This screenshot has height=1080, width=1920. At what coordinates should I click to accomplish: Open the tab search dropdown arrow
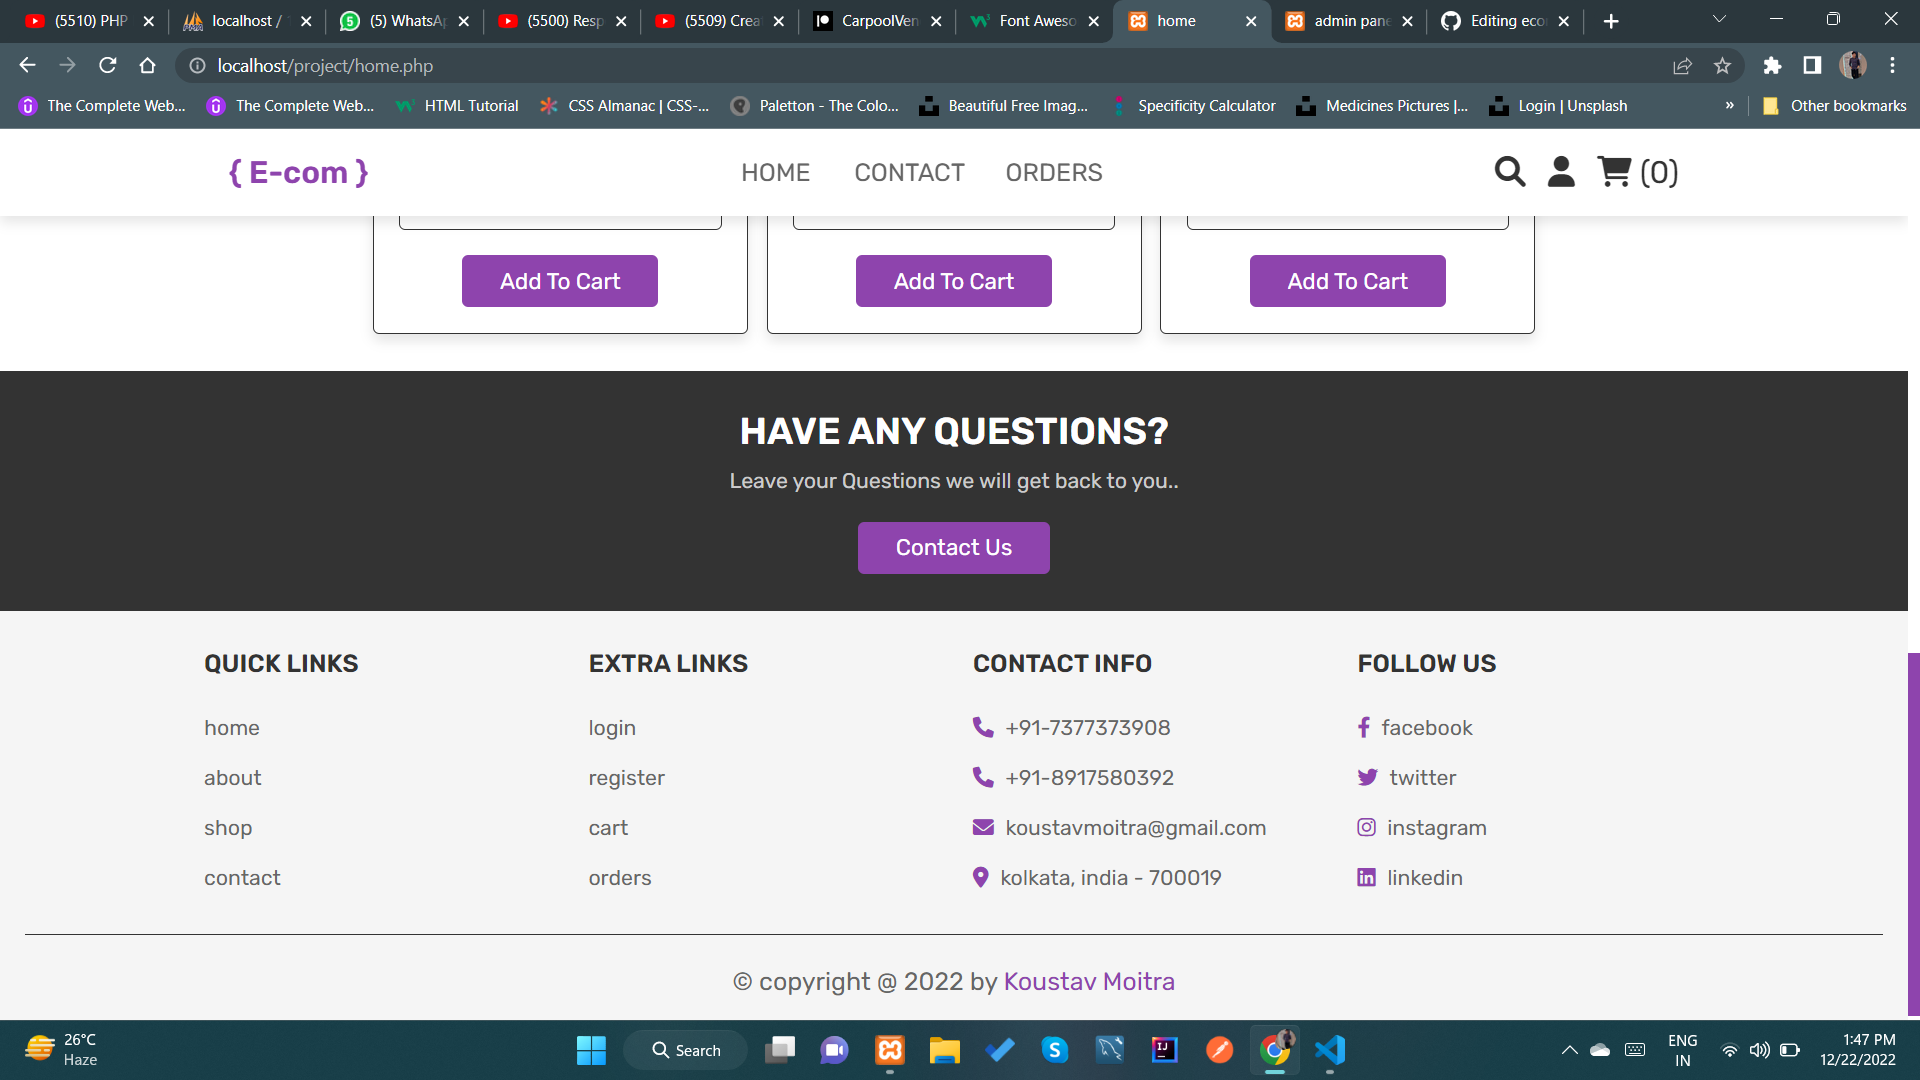click(x=1719, y=19)
